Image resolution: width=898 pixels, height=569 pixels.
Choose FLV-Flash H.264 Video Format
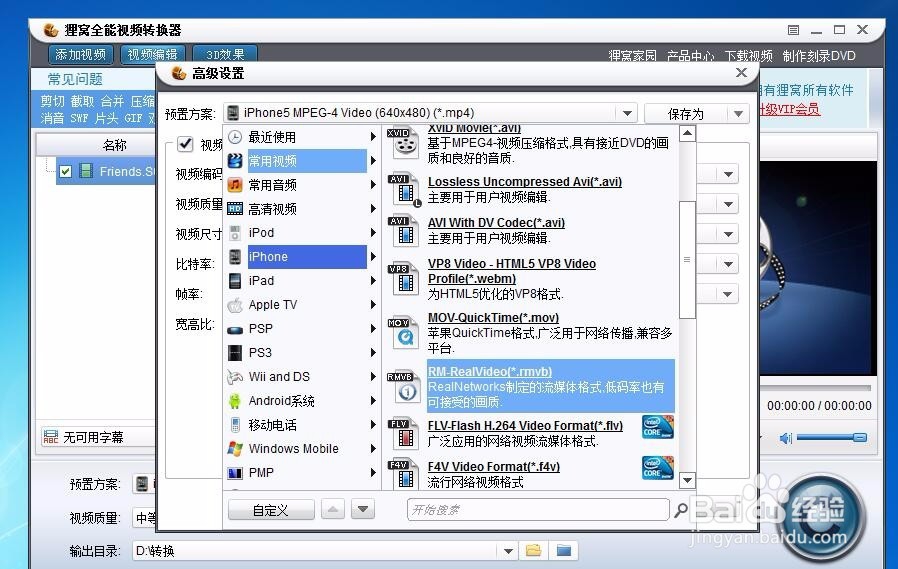point(525,425)
